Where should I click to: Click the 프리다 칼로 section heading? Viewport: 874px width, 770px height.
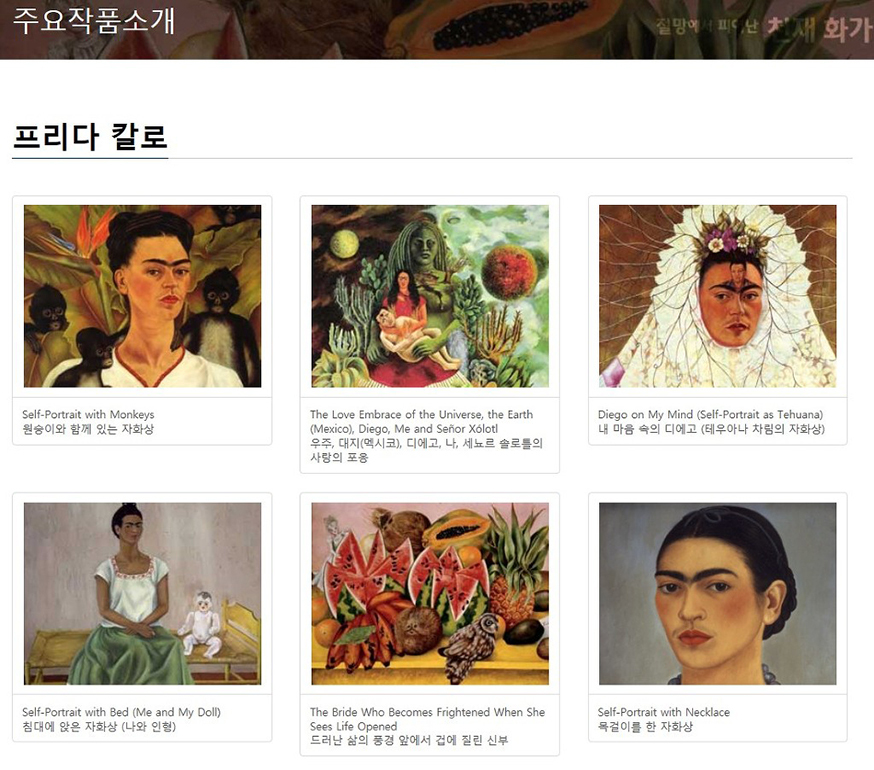pos(90,137)
